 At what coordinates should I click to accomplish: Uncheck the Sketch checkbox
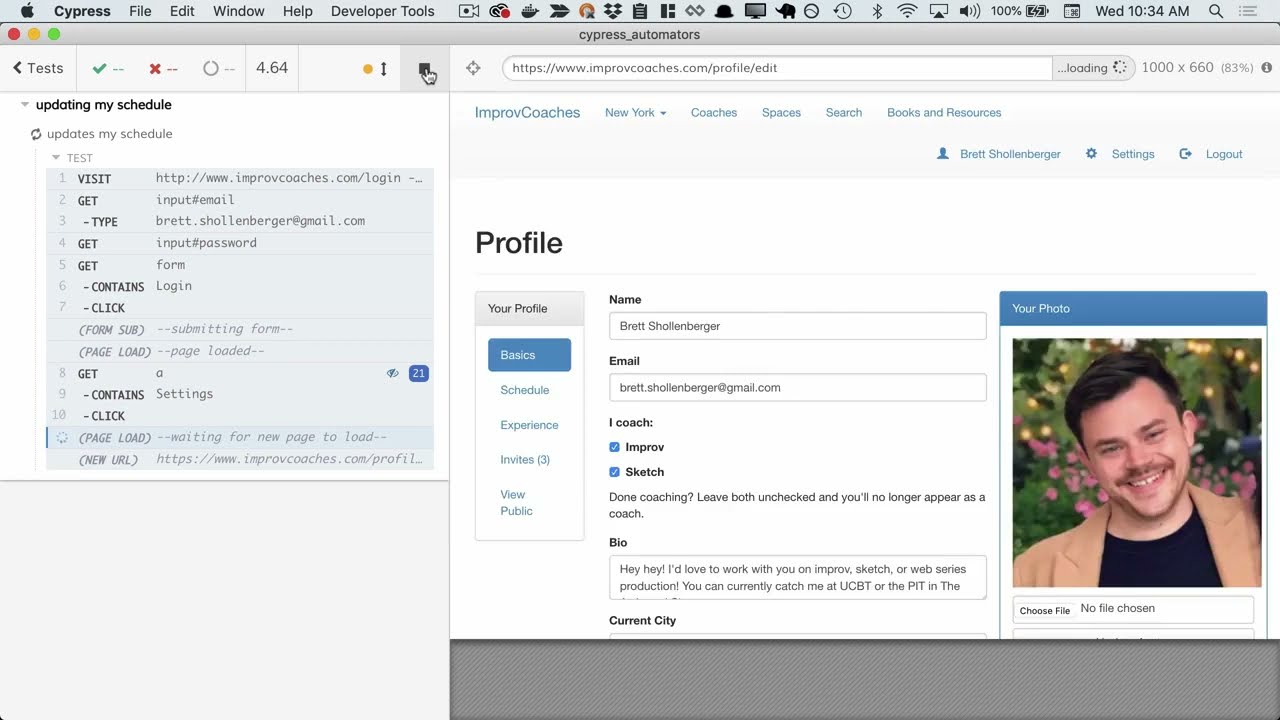pos(614,472)
